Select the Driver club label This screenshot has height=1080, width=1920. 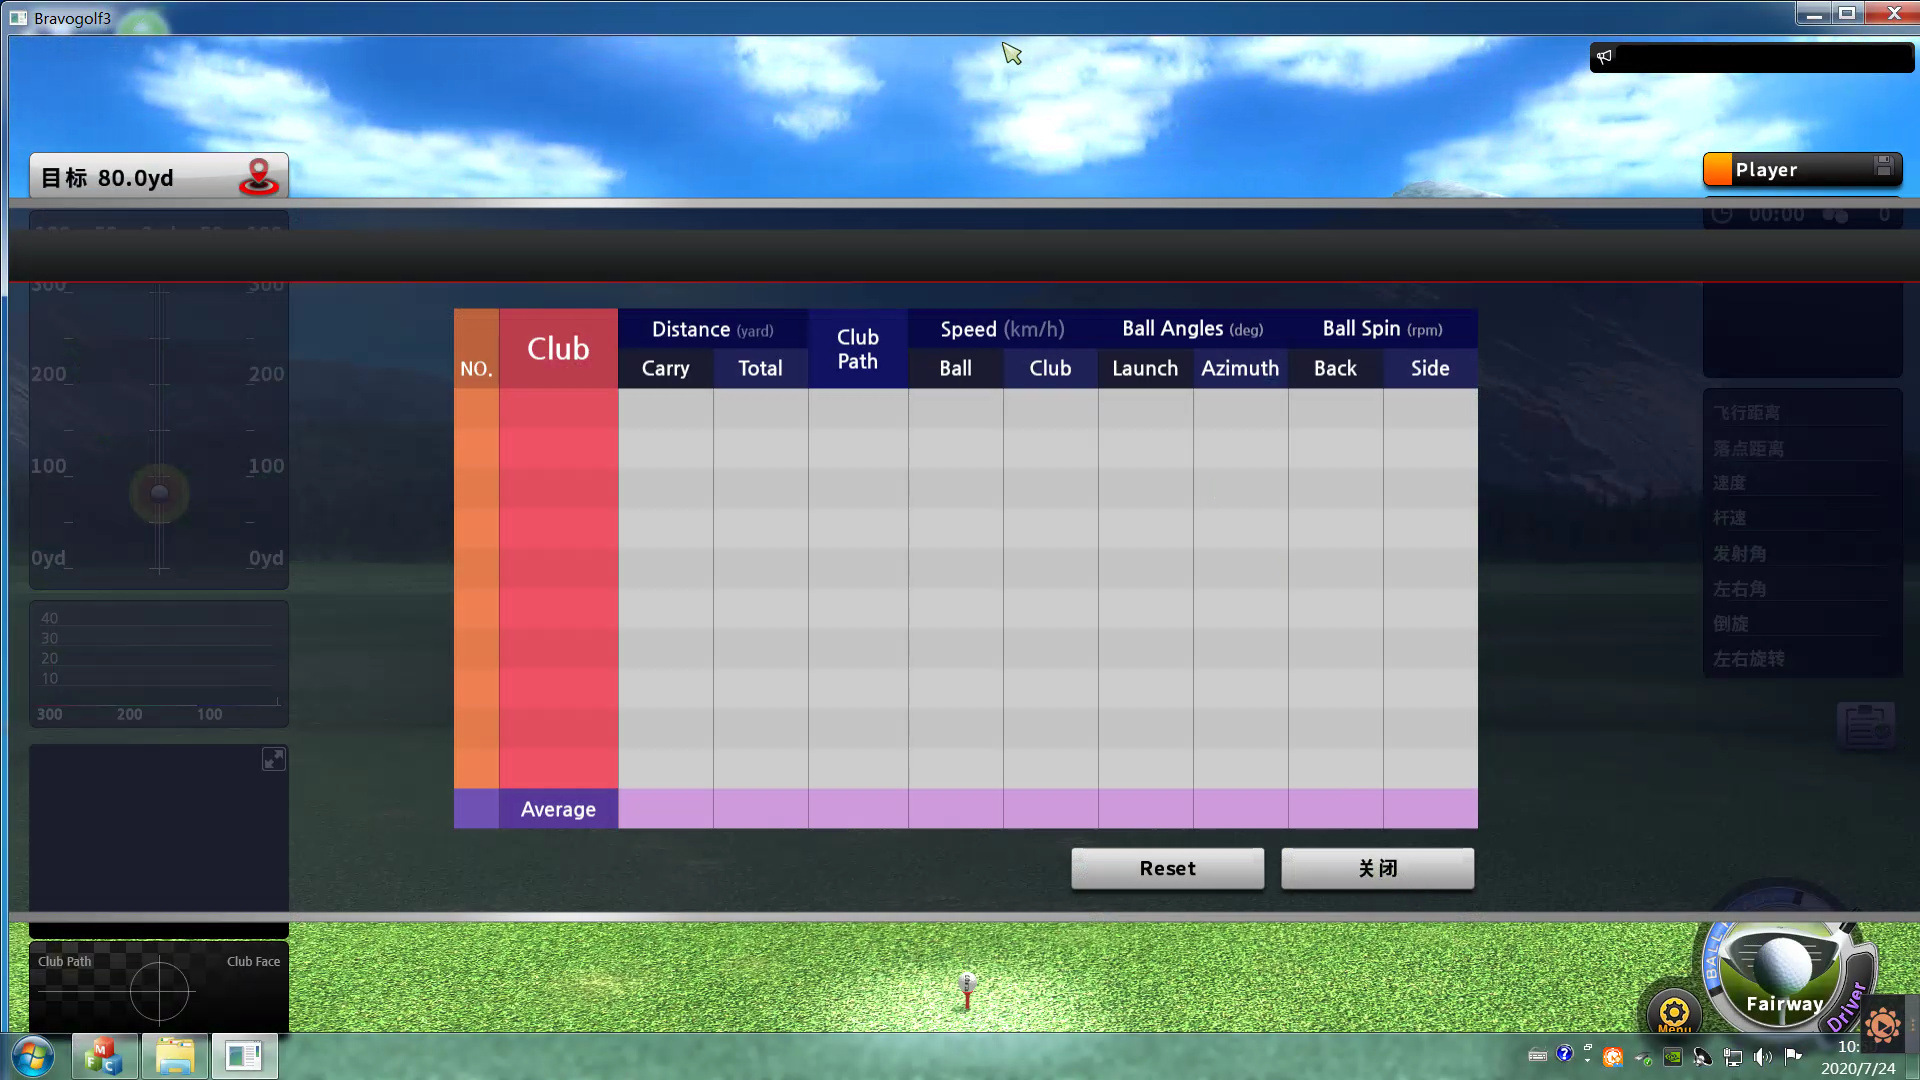pos(1847,1007)
